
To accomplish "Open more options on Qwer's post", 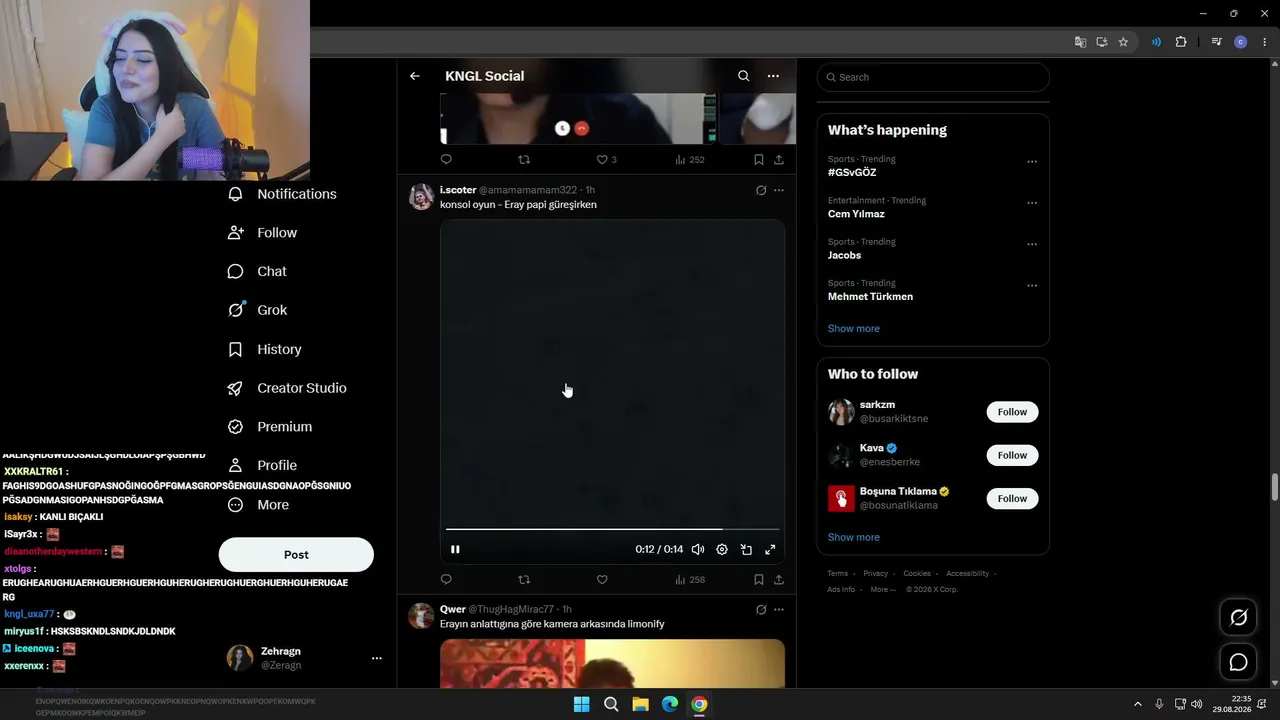I will (779, 609).
